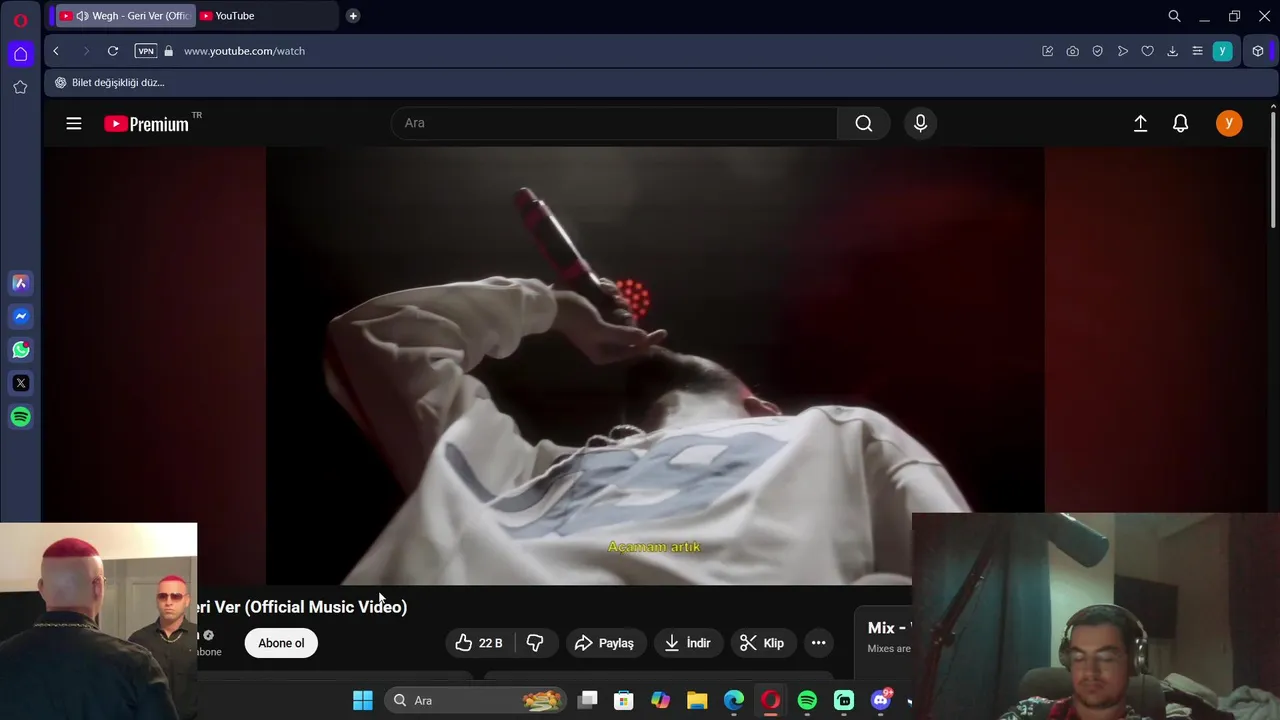Viewport: 1280px width, 720px height.
Task: Toggle the VPN badge in address bar
Action: [146, 51]
